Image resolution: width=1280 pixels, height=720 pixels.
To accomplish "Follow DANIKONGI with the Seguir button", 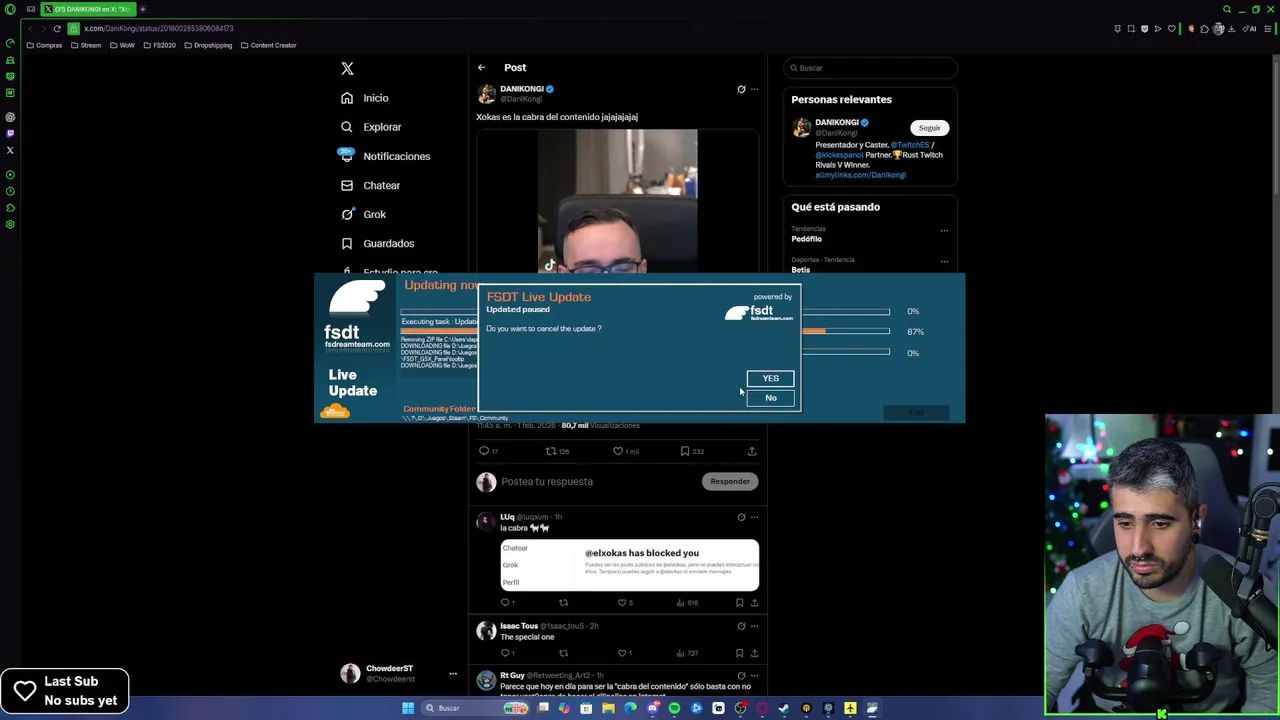I will 929,128.
